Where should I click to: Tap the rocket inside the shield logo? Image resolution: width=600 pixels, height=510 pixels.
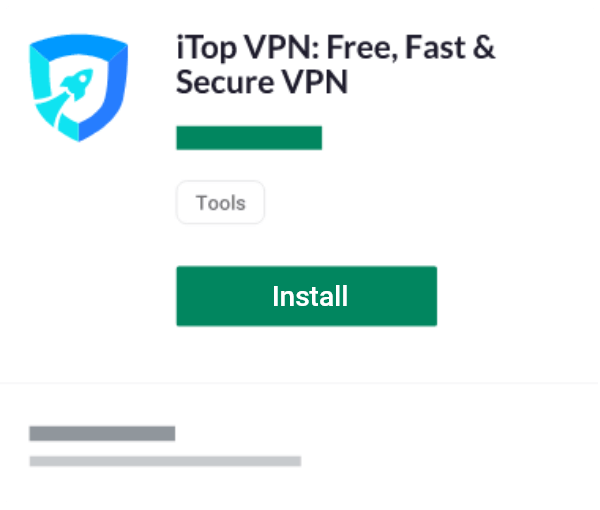[x=77, y=87]
